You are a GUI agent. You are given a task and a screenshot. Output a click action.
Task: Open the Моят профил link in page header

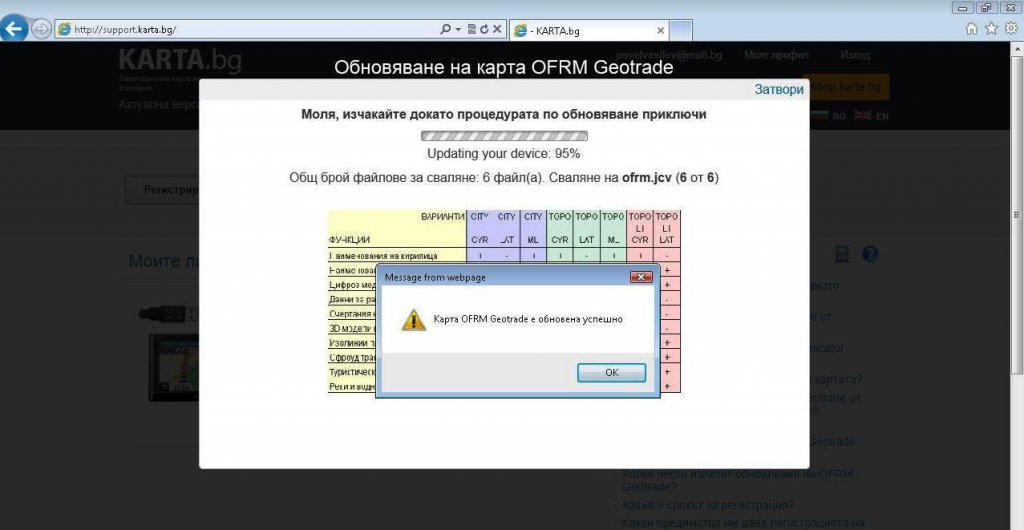(x=776, y=55)
